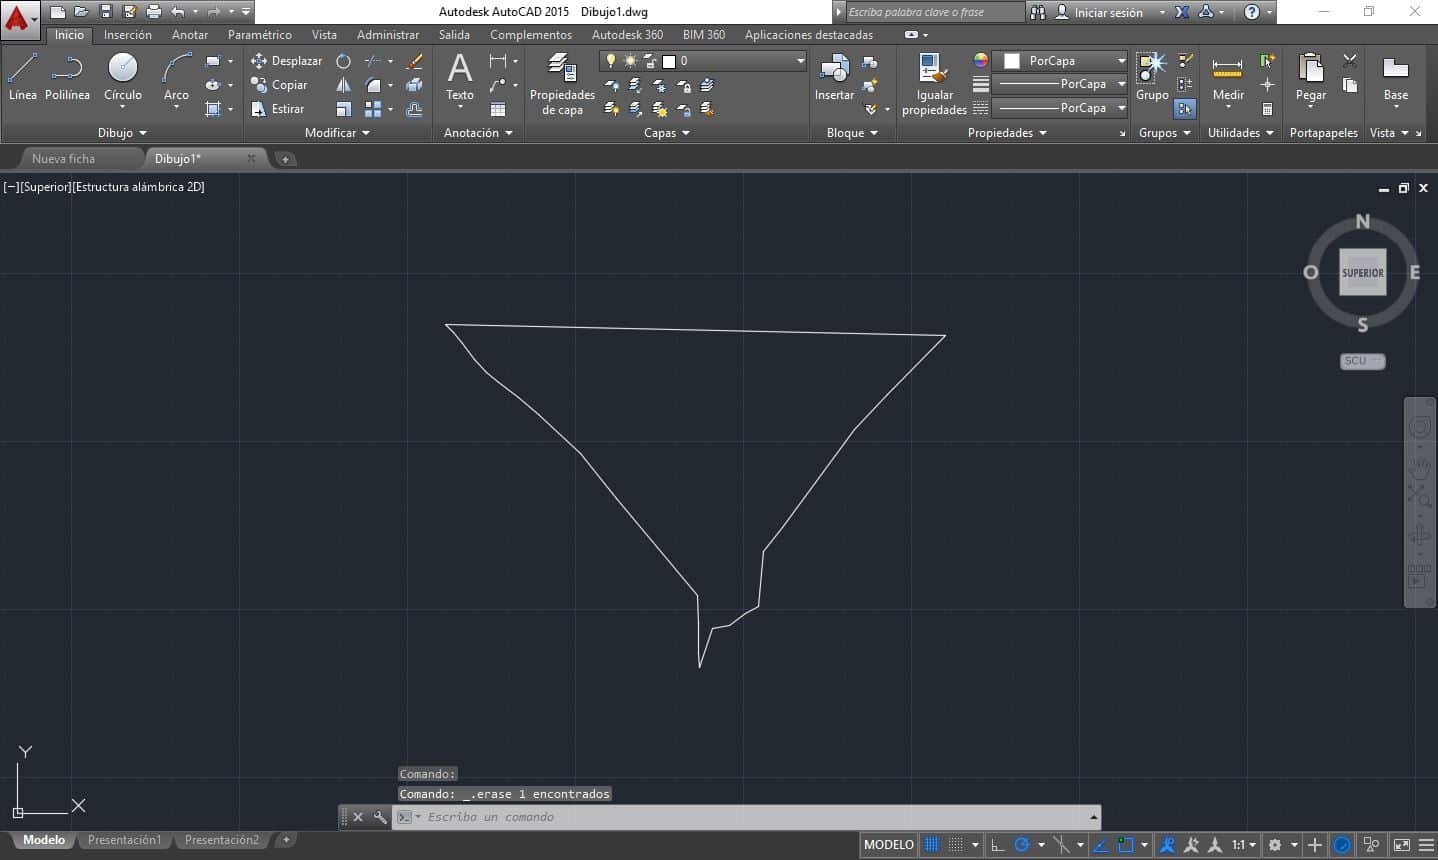Switch to the Paramétrico tab
This screenshot has height=860, width=1438.
pyautogui.click(x=260, y=35)
